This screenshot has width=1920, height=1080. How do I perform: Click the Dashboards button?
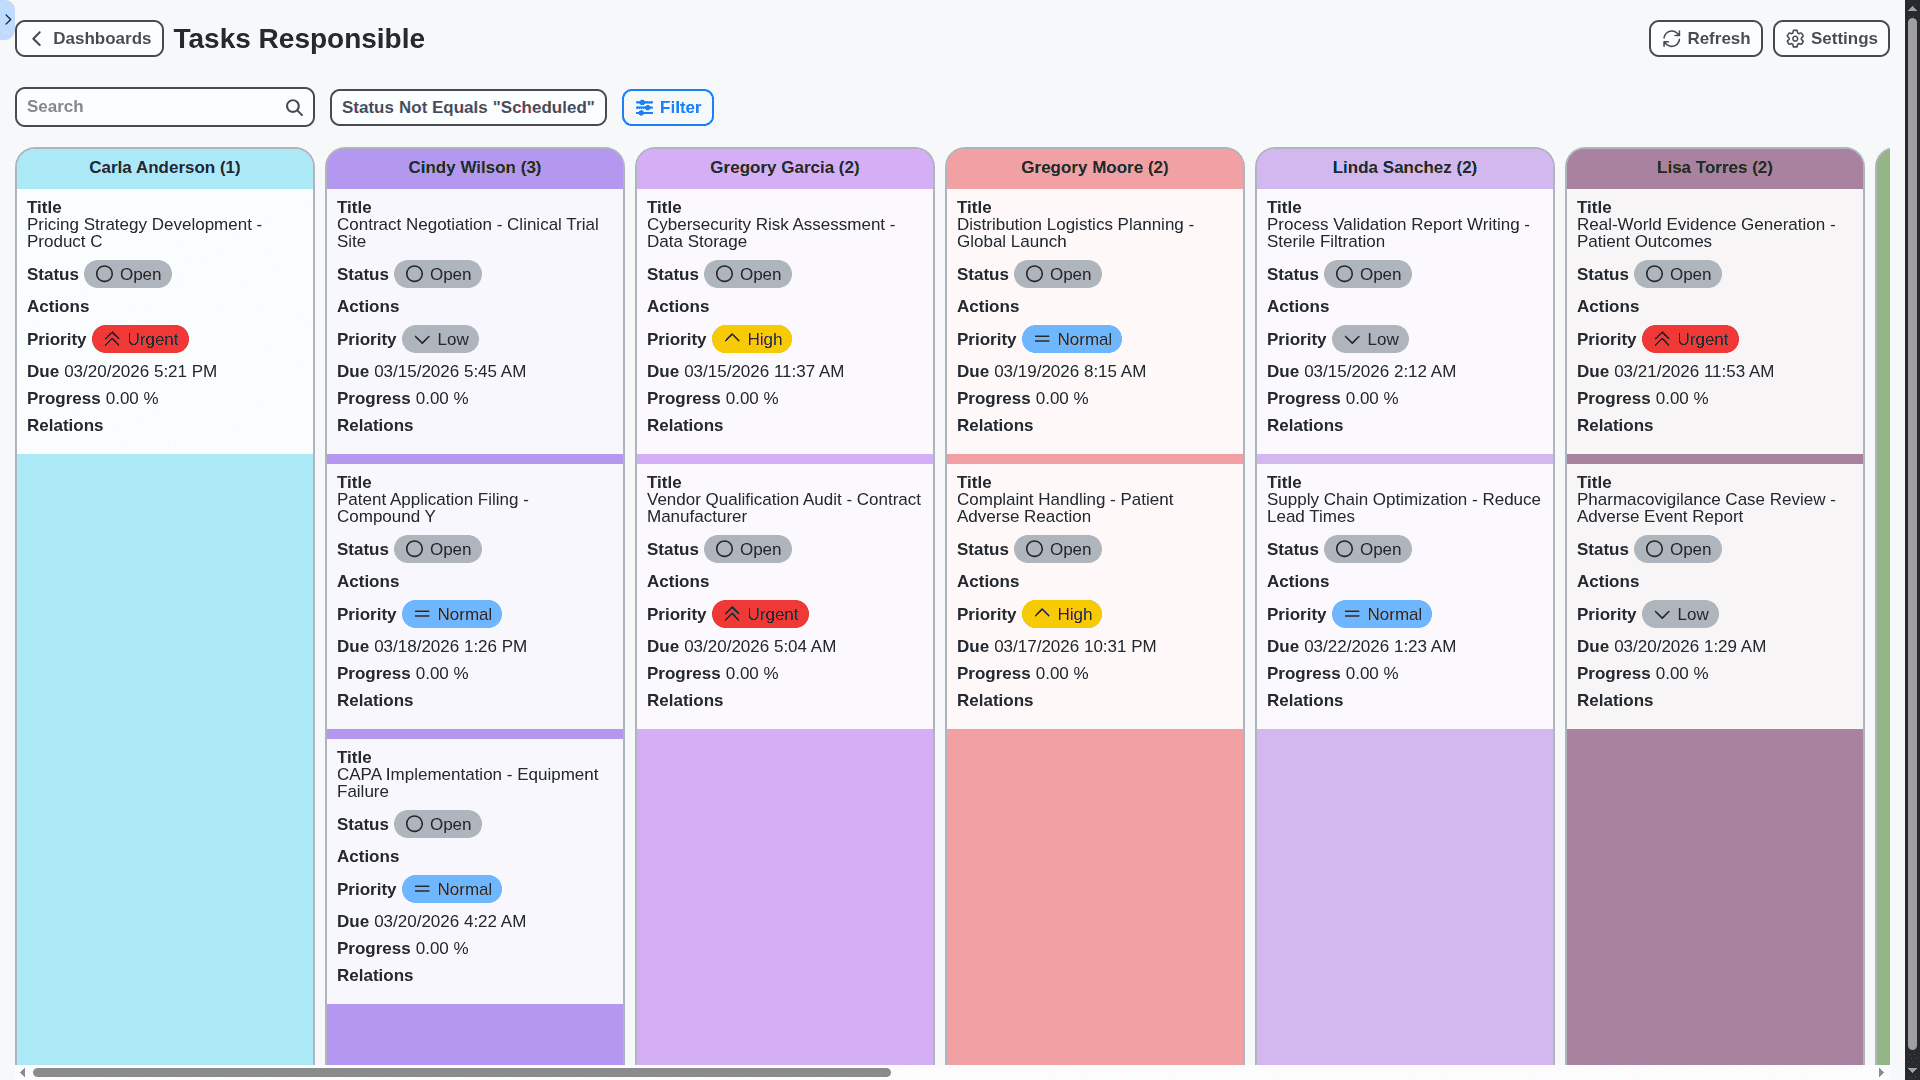click(89, 38)
